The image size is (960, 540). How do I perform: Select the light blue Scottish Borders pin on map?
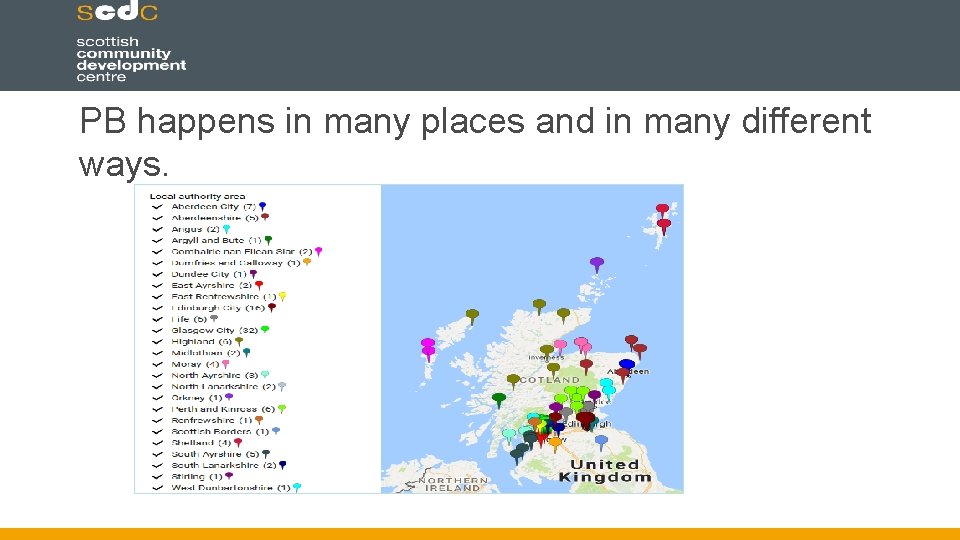point(602,442)
